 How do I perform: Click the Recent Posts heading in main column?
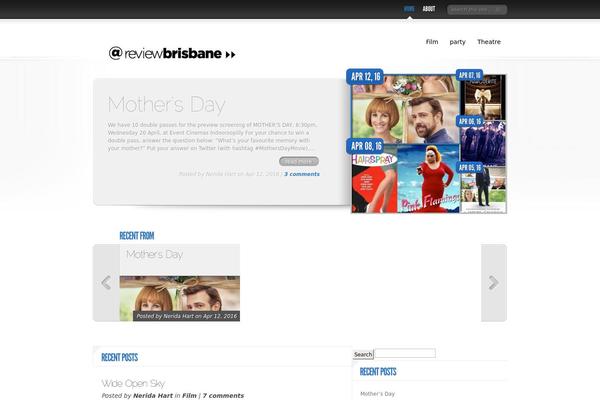coord(119,358)
